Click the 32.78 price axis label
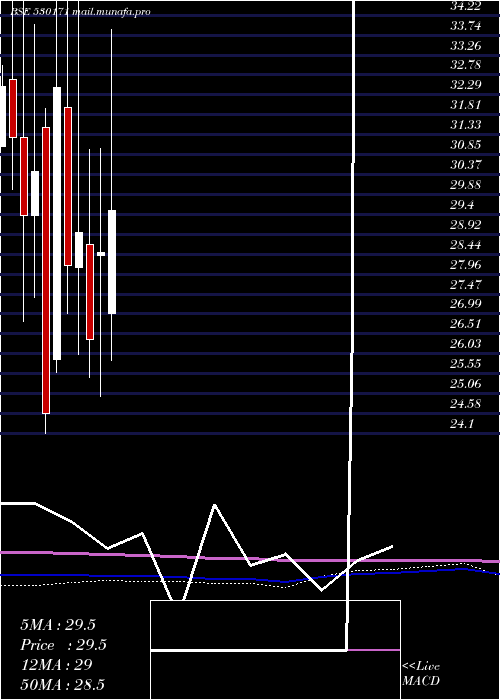Screen dimensions: 500x700 pyautogui.click(x=466, y=65)
